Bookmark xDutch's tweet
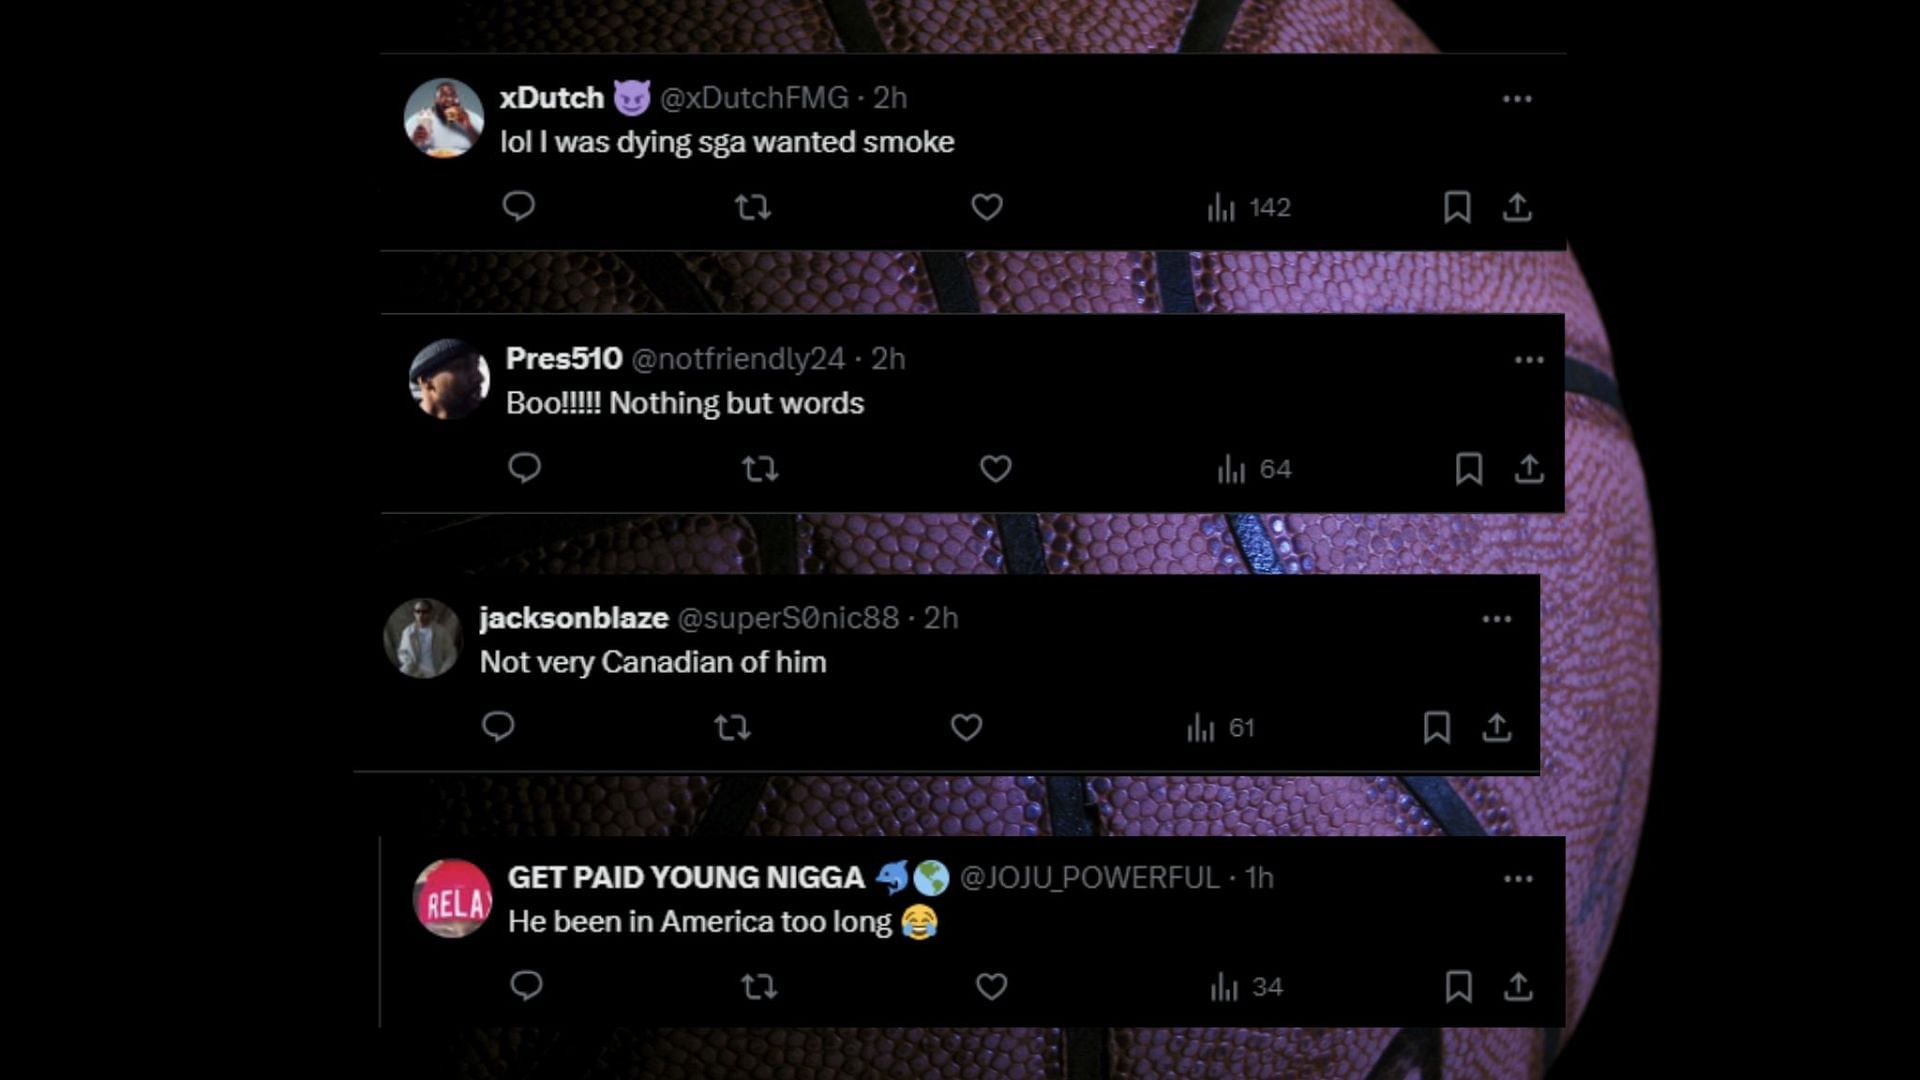Image resolution: width=1920 pixels, height=1080 pixels. pos(1457,207)
